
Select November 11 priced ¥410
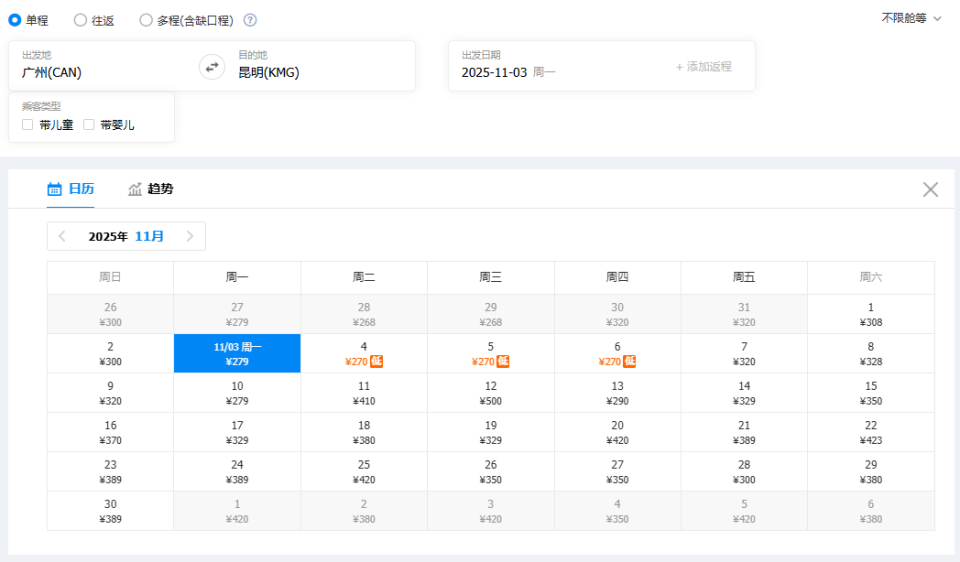pyautogui.click(x=364, y=393)
